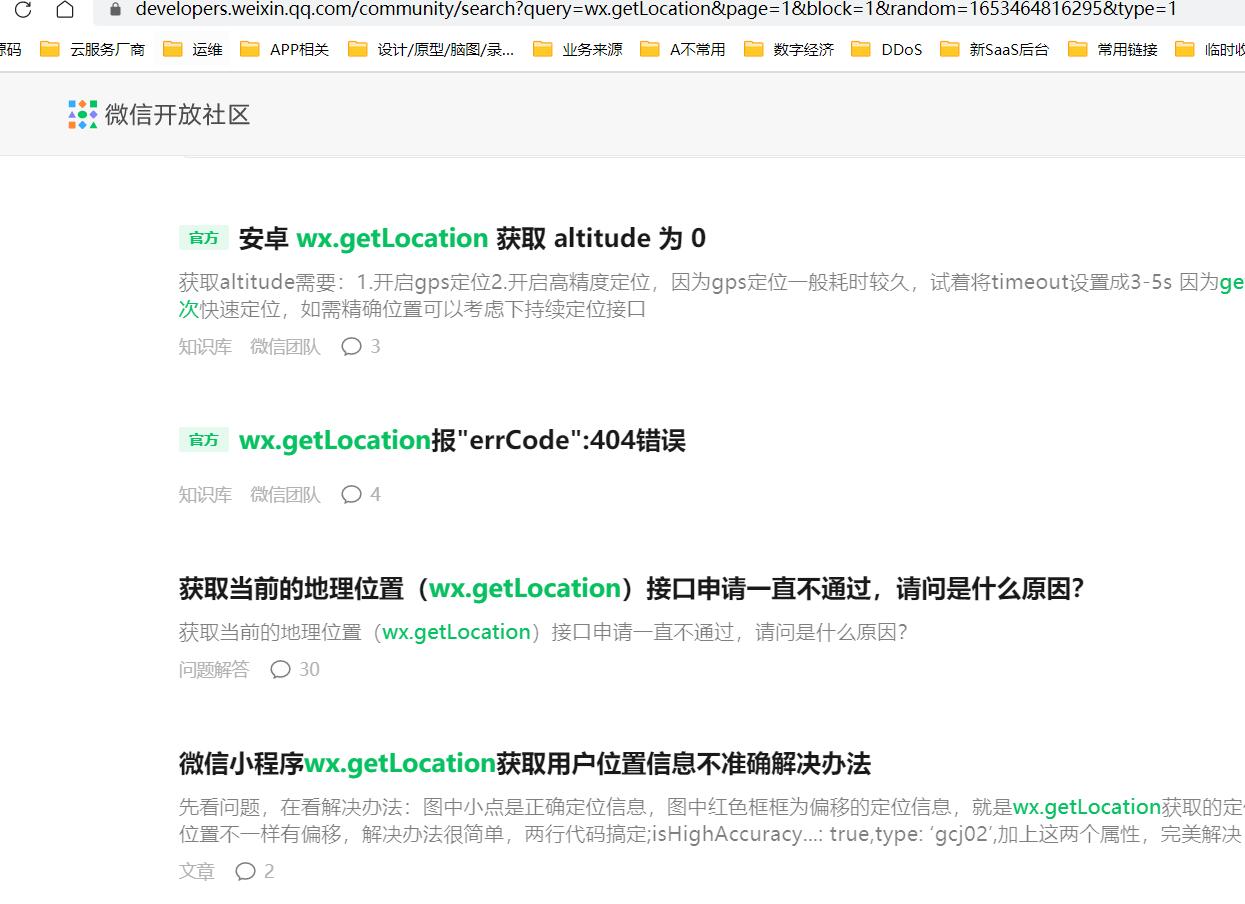
Task: Open the 设计/原型/脑图 bookmark folder
Action: 431,49
